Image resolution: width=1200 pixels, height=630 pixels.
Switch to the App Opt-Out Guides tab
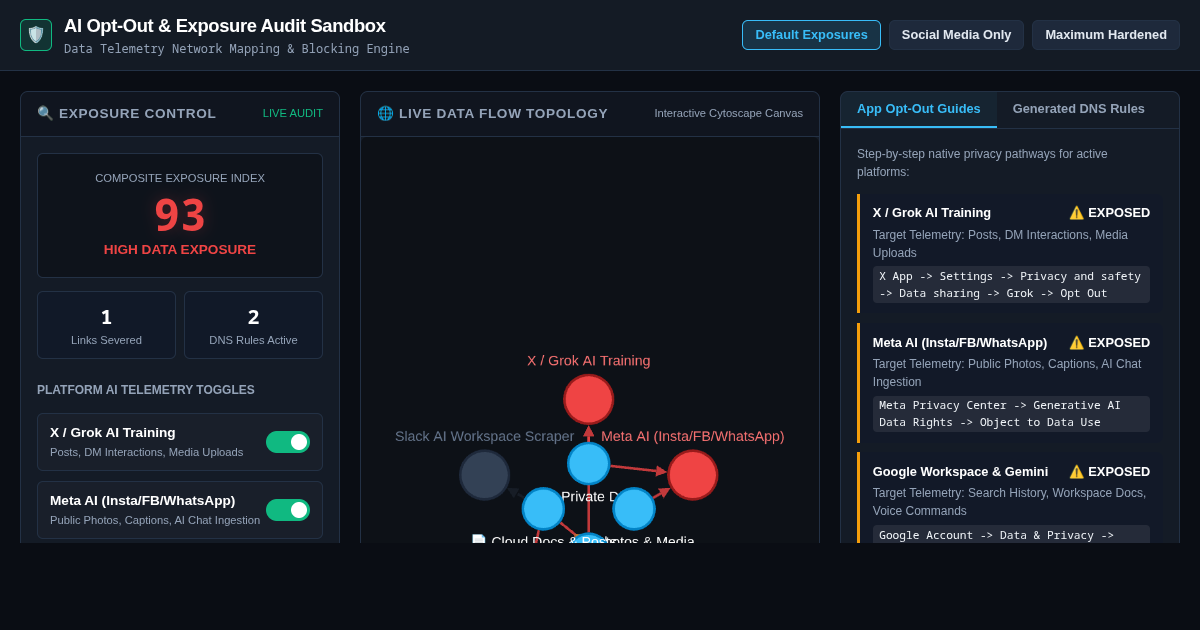click(919, 109)
